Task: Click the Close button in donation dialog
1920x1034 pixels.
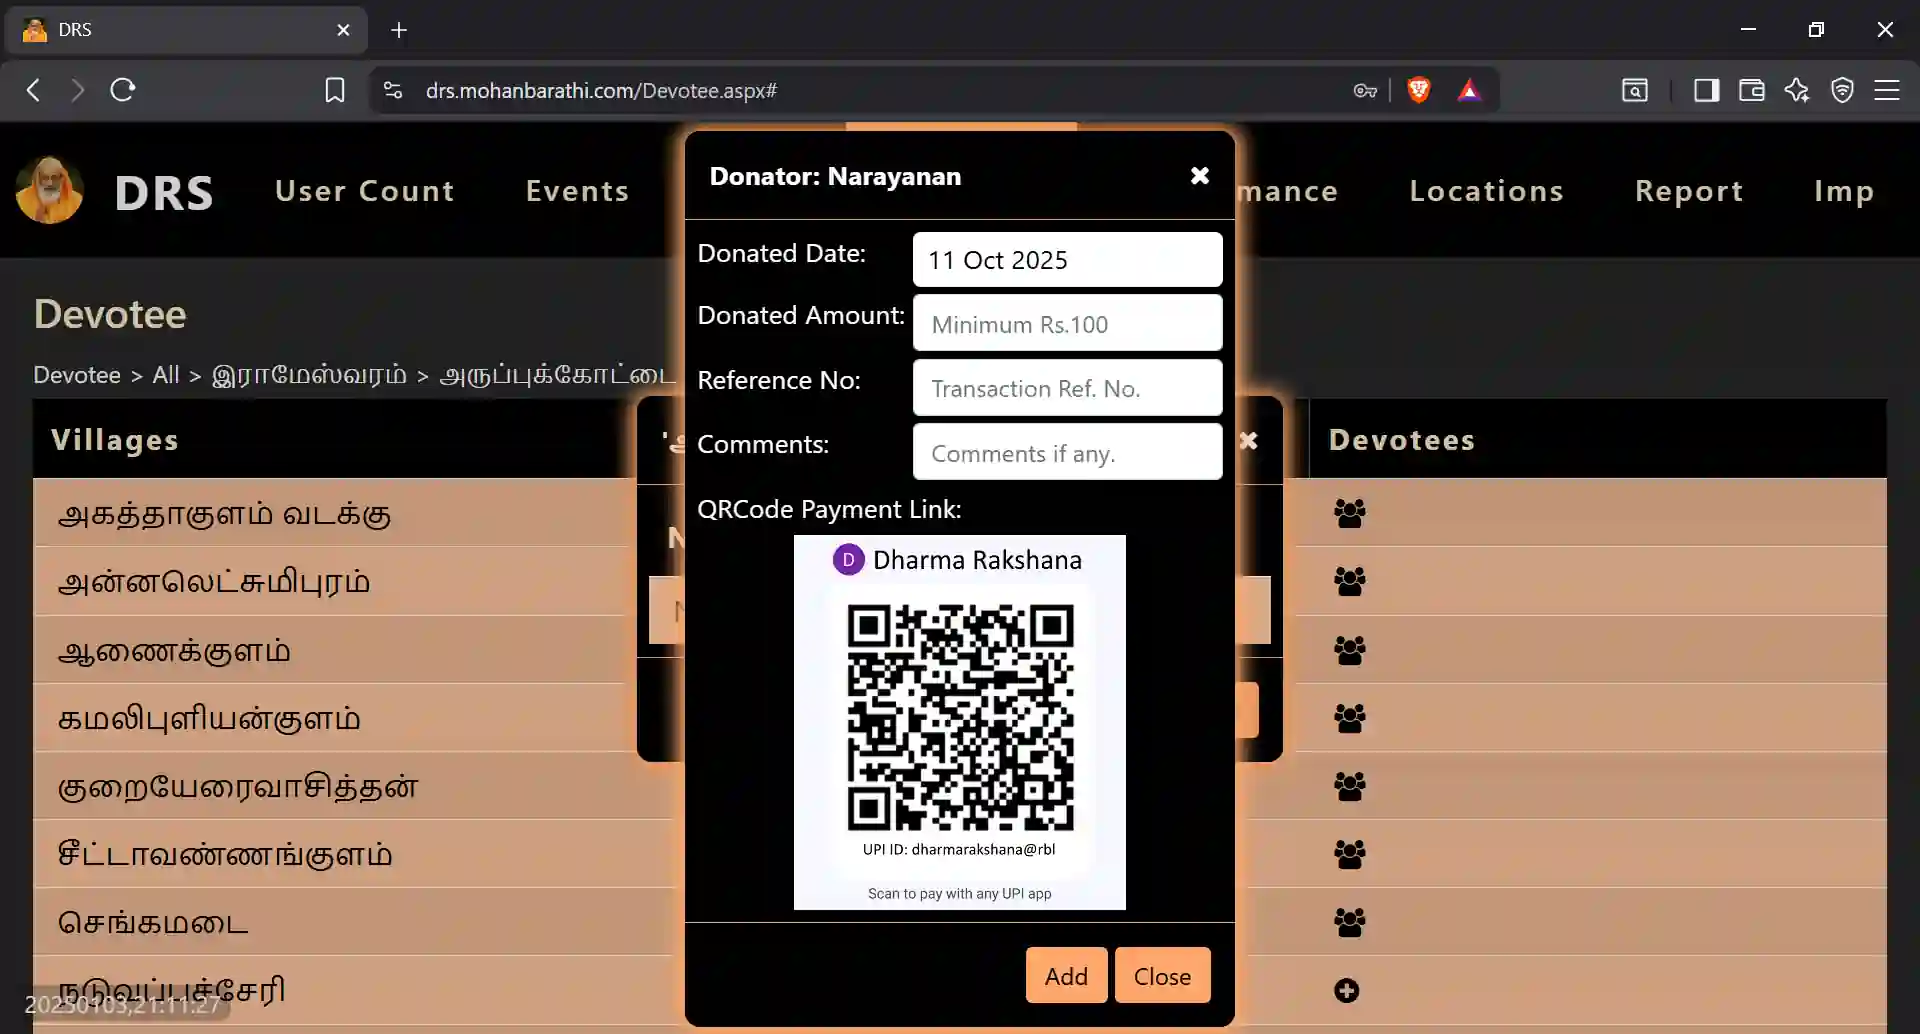Action: (x=1162, y=975)
